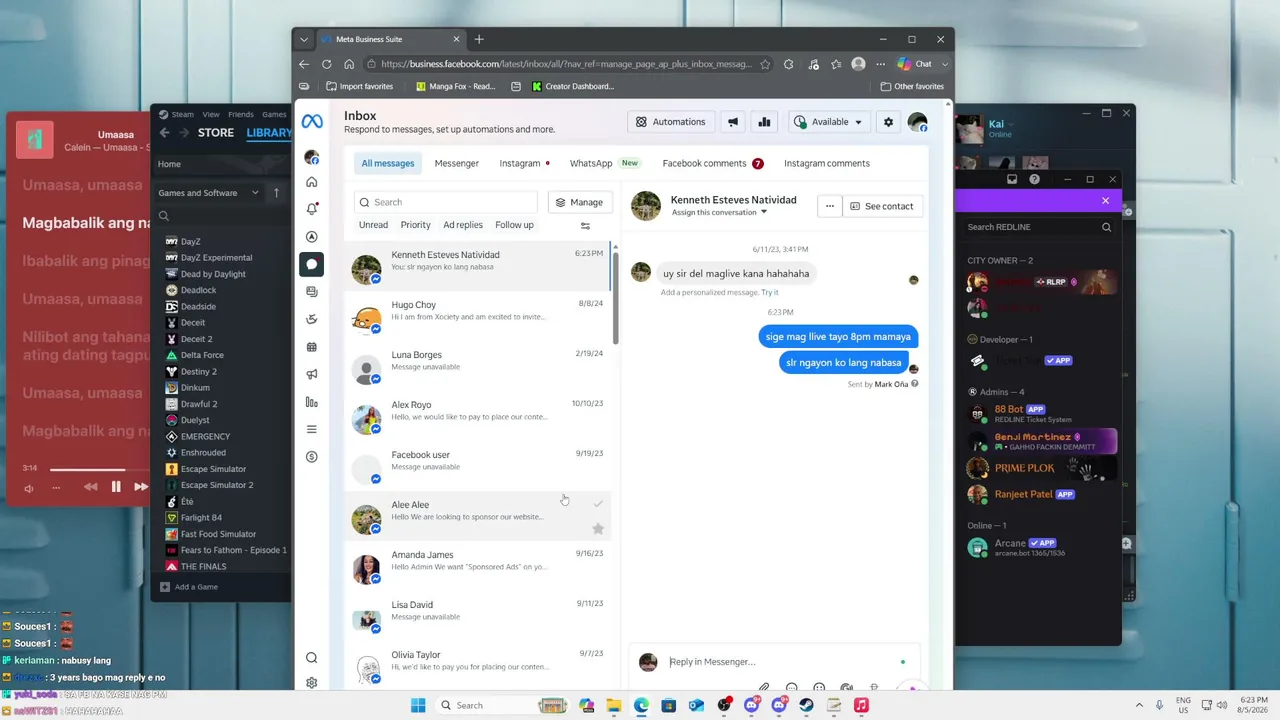Open the Facebook comments tab

(x=713, y=163)
